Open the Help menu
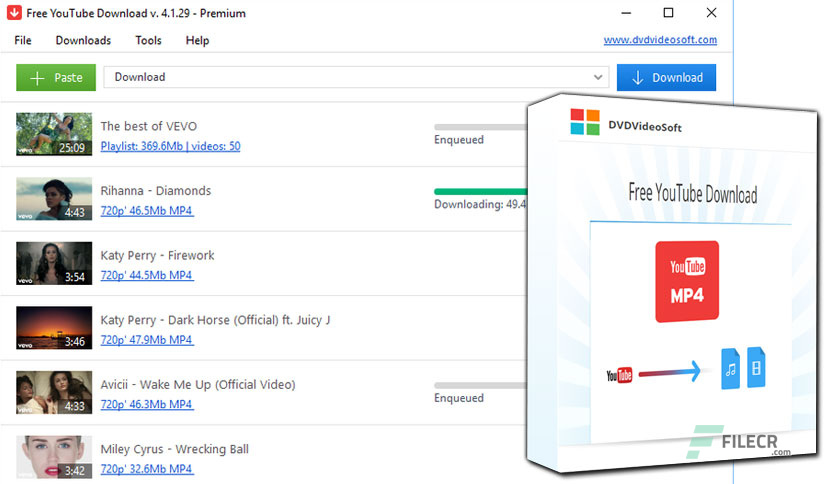The width and height of the screenshot is (836, 484). click(x=197, y=41)
